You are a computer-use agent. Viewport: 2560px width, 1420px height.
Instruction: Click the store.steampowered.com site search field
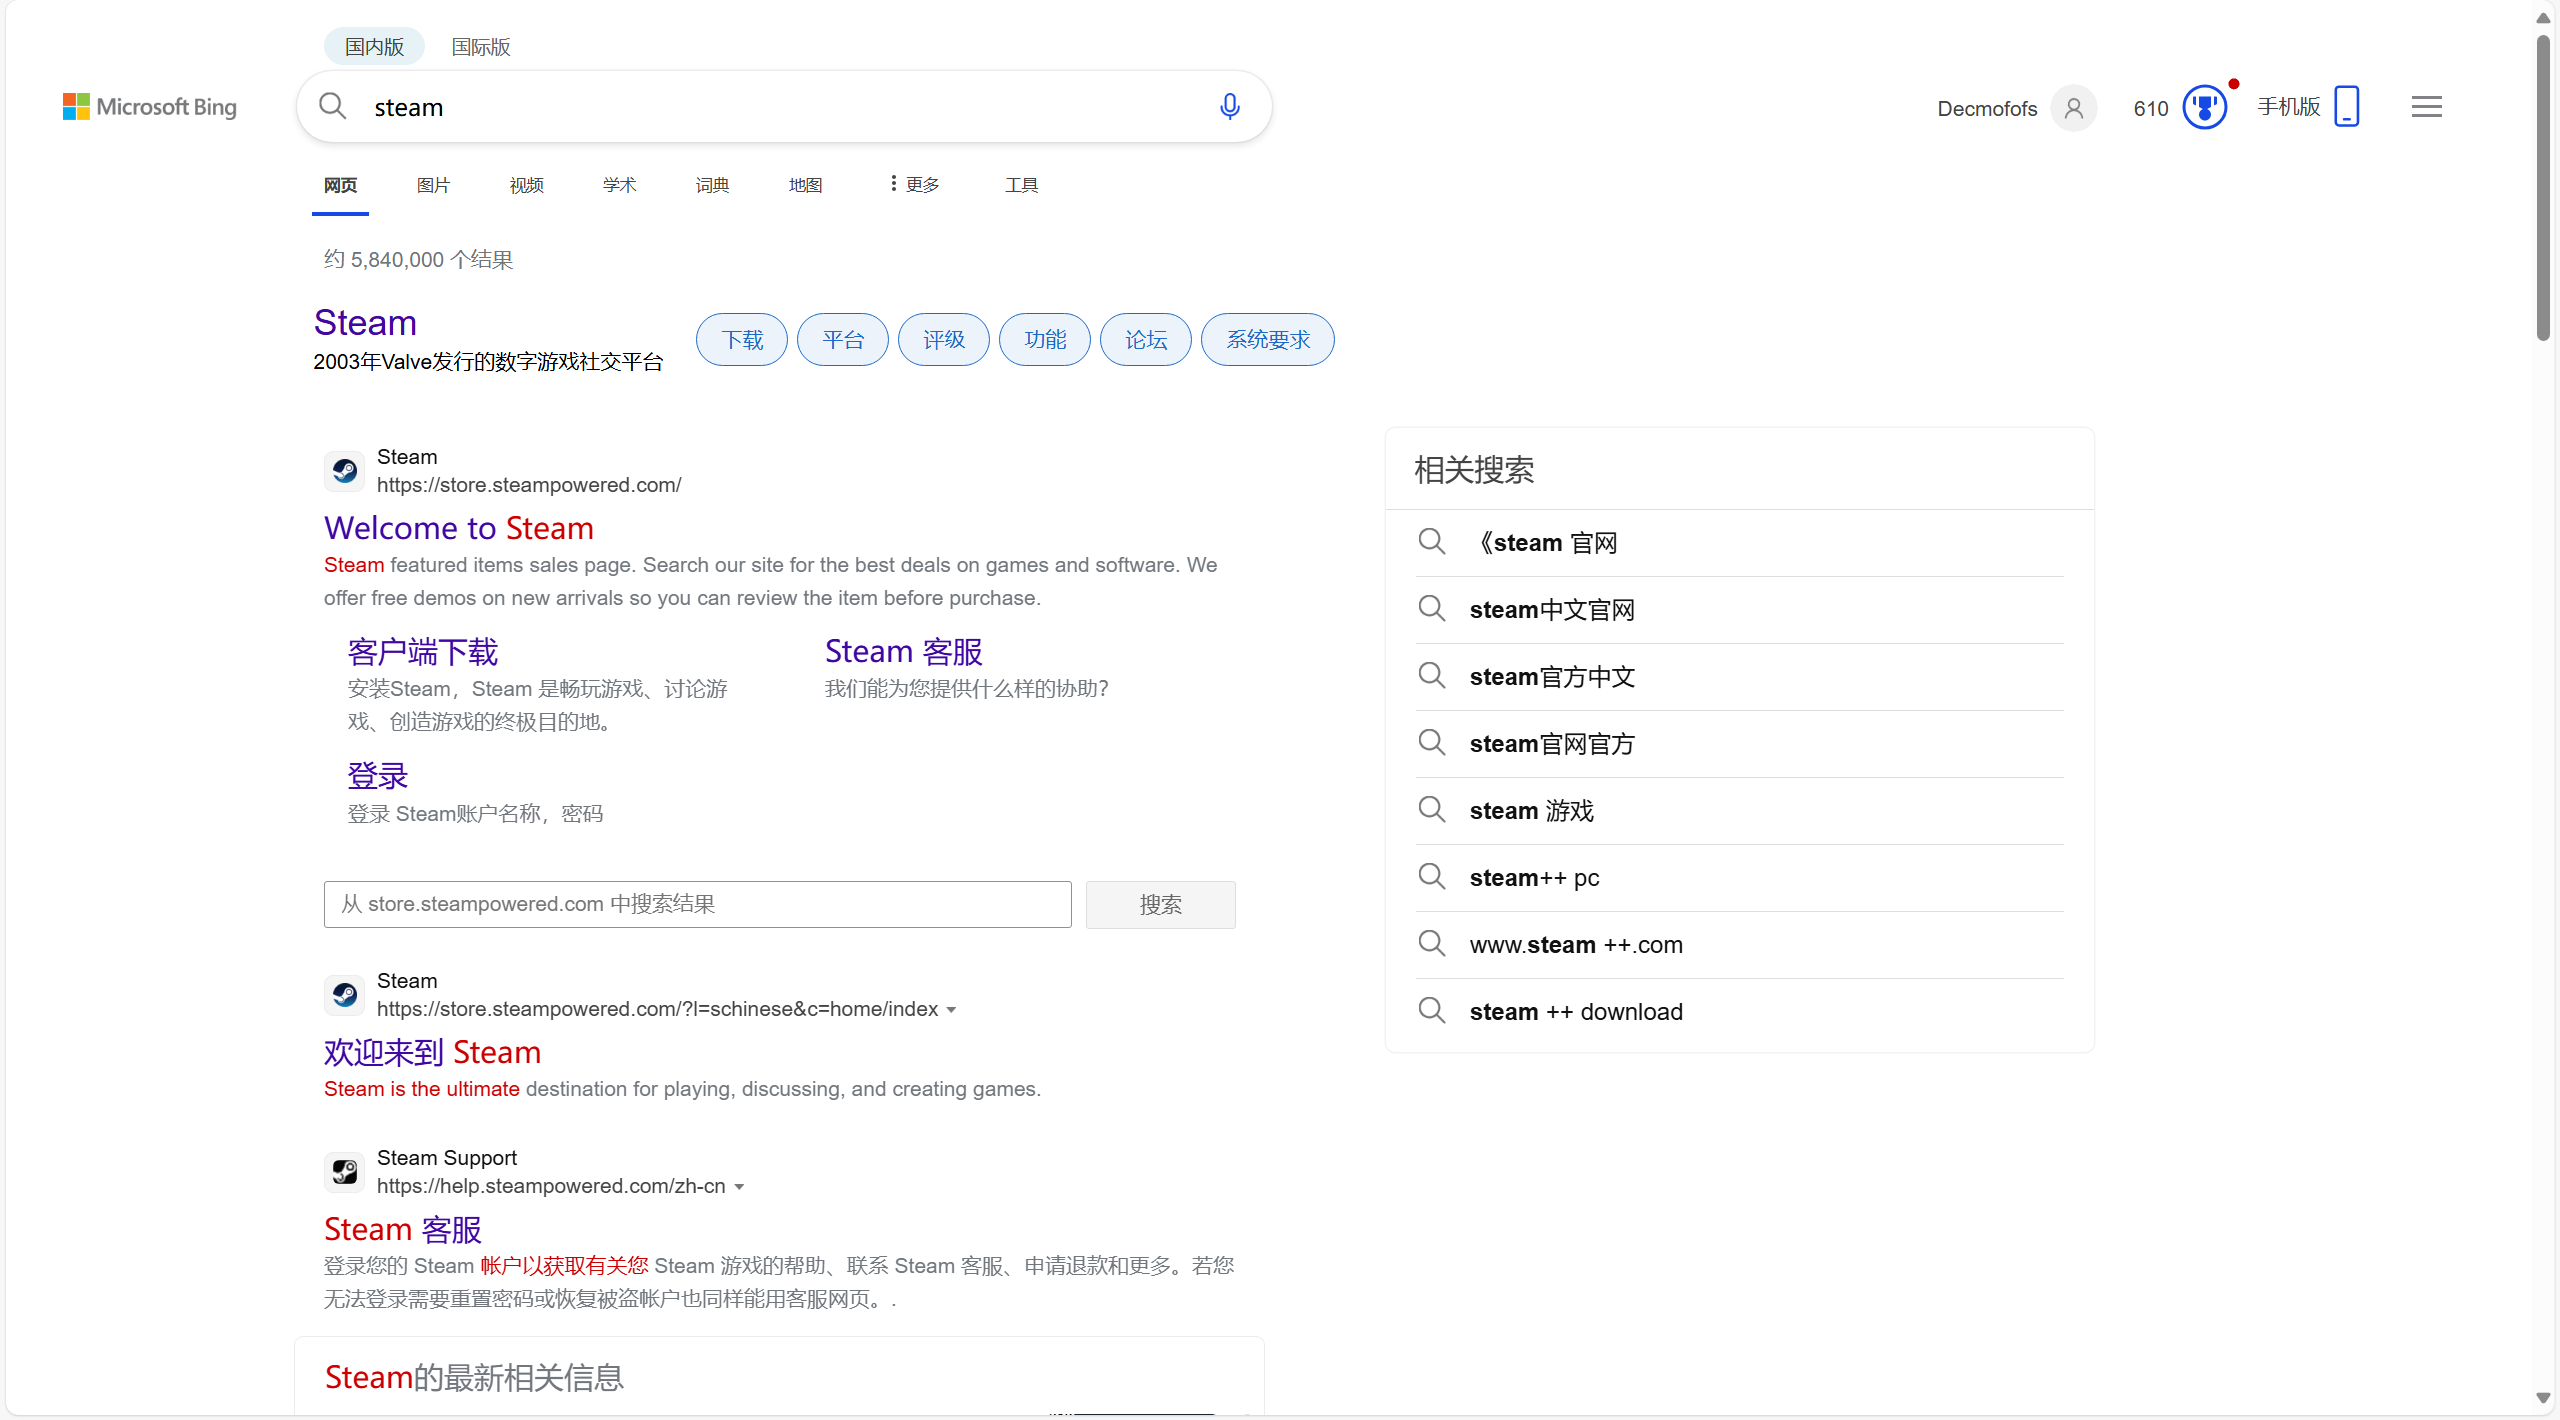tap(697, 904)
